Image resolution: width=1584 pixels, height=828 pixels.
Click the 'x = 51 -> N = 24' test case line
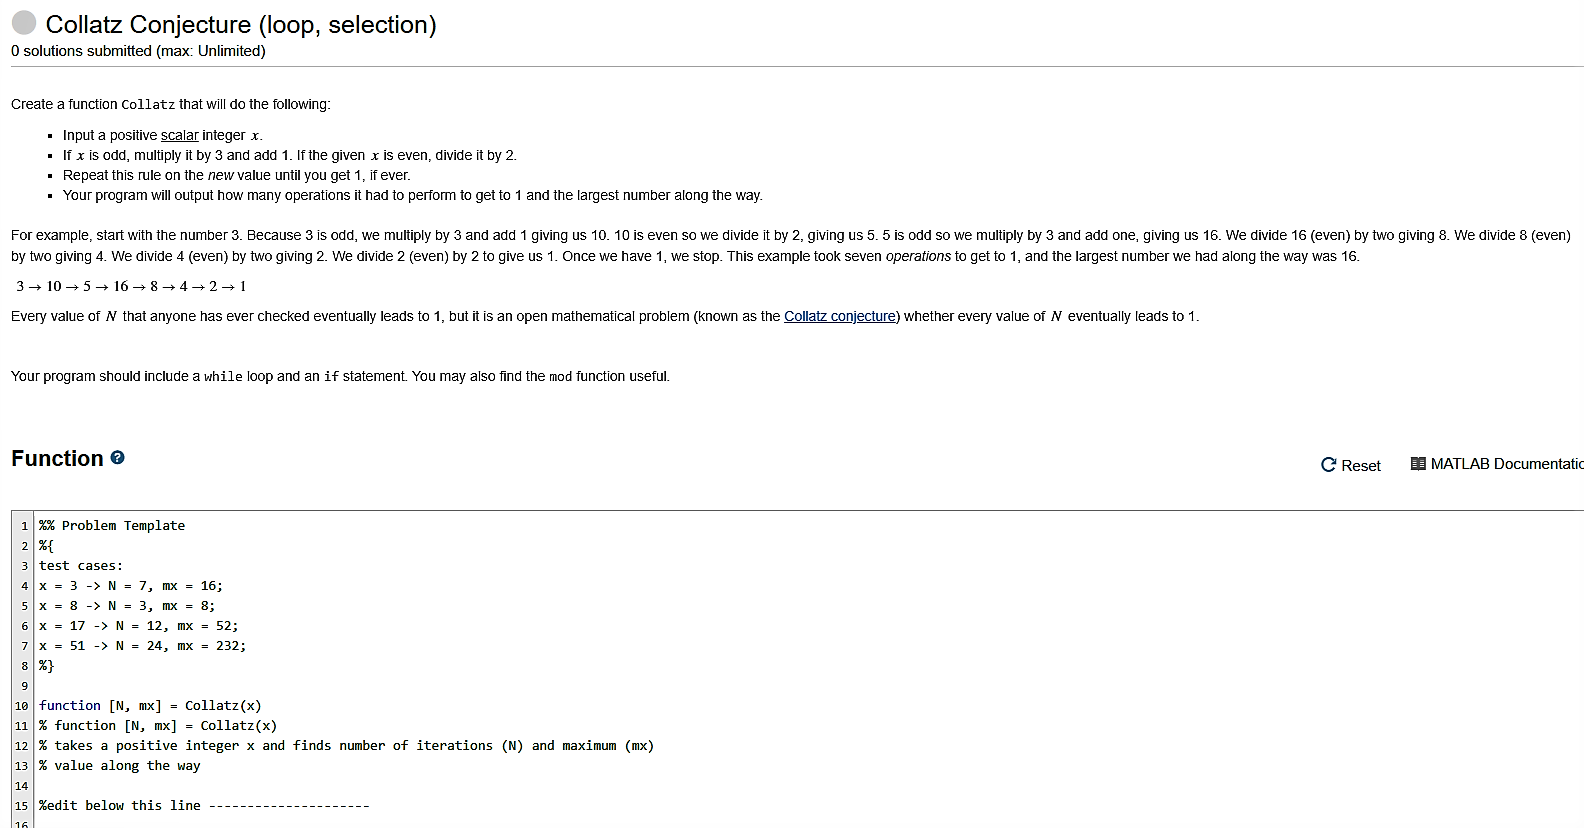click(142, 646)
